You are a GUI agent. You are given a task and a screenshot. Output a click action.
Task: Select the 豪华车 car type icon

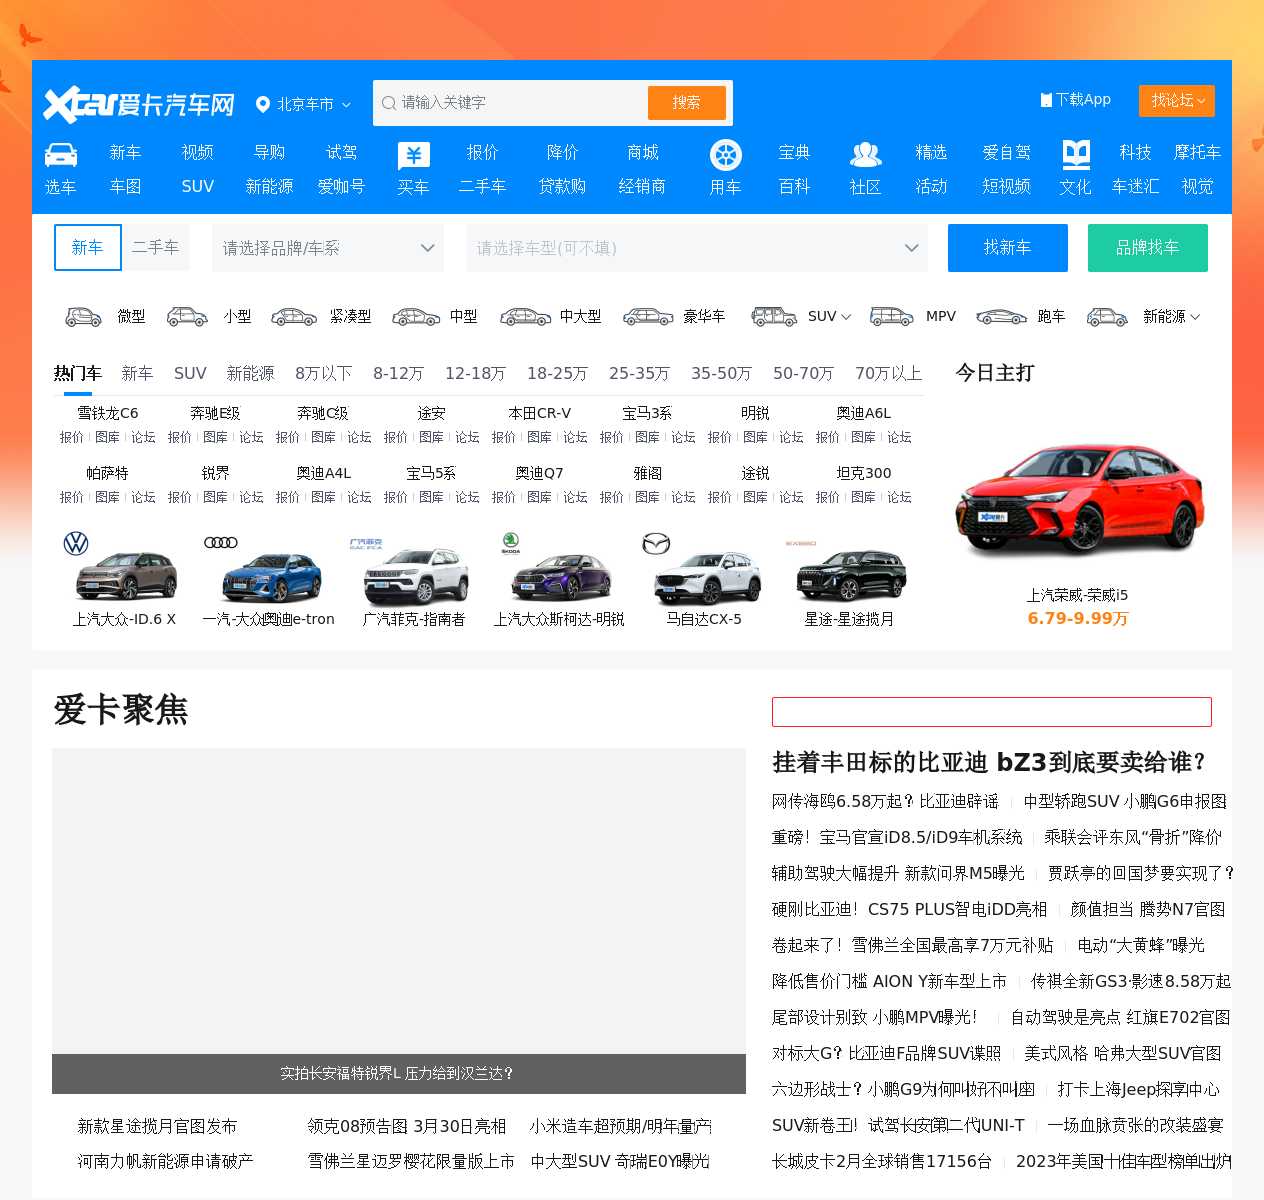click(648, 317)
